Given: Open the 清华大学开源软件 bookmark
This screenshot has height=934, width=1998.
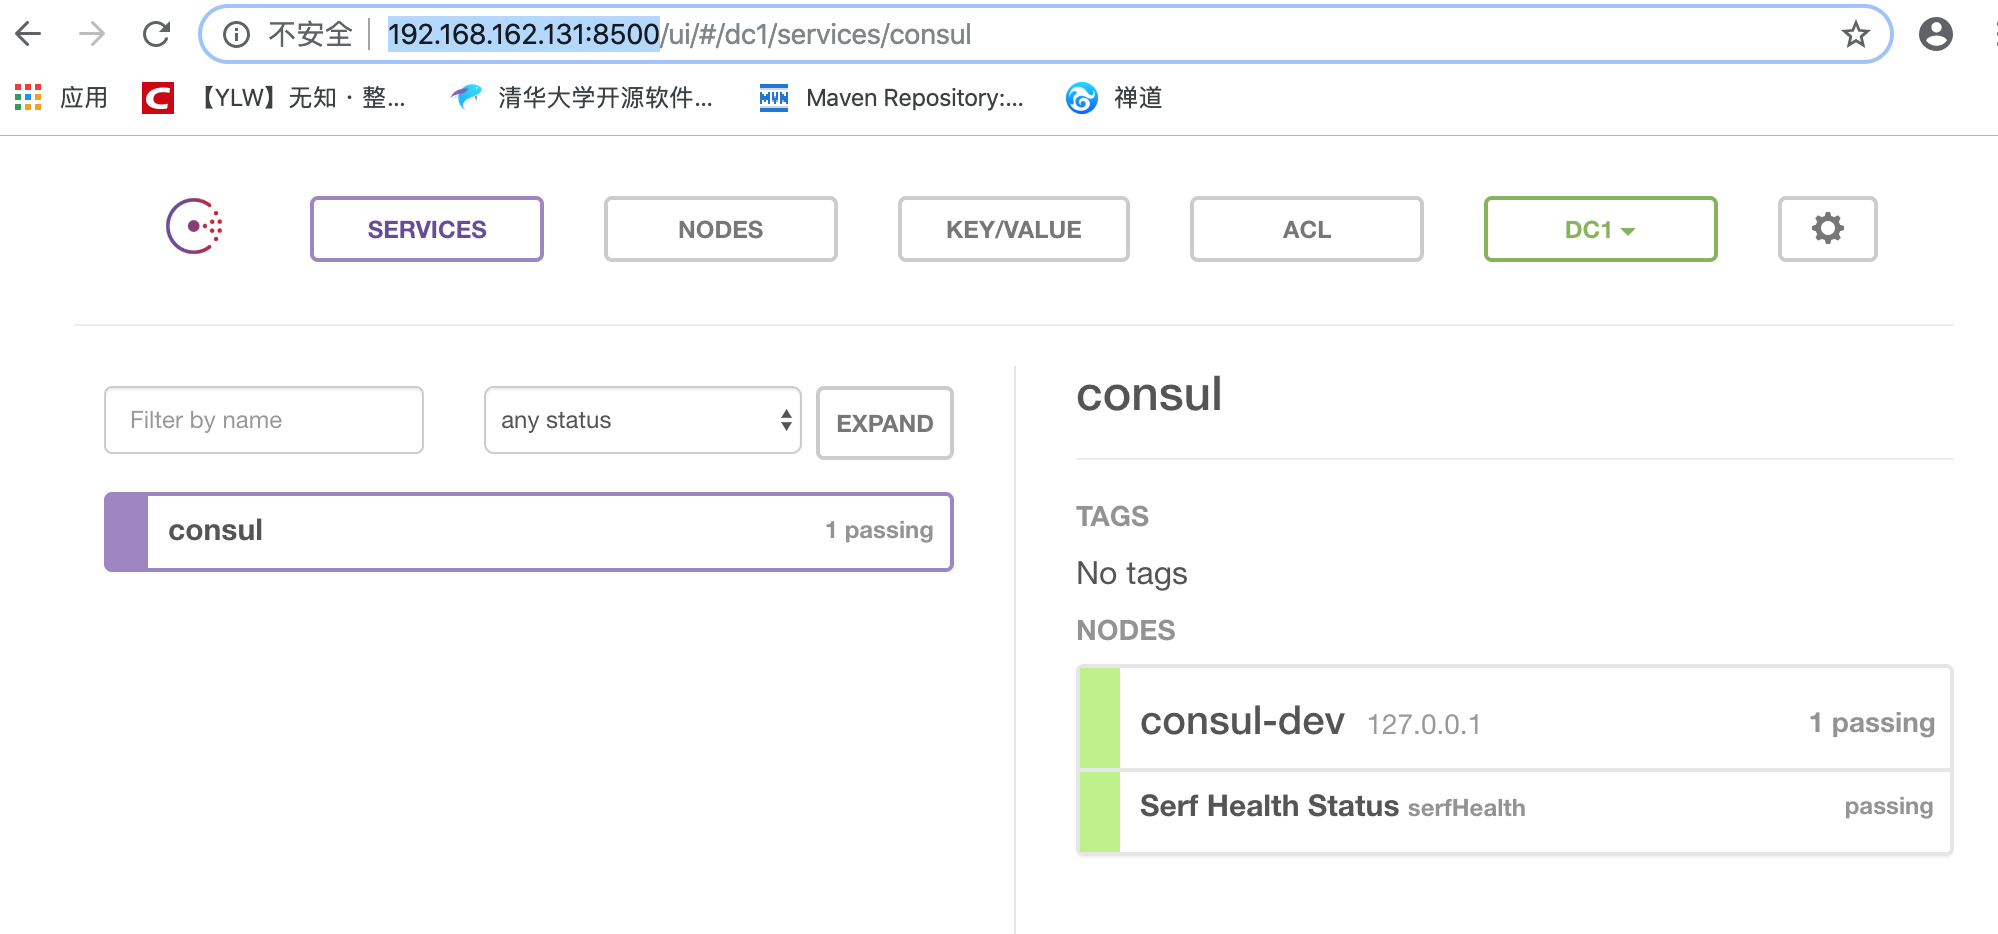Looking at the screenshot, I should tap(582, 97).
